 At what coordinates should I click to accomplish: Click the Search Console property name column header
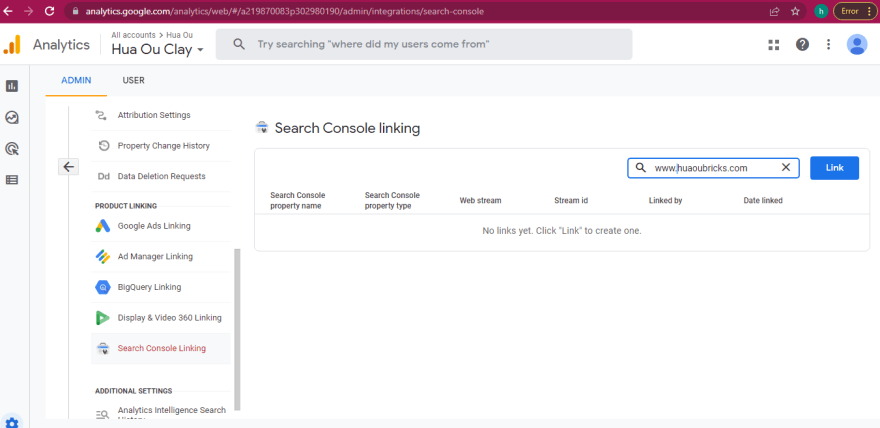[297, 200]
